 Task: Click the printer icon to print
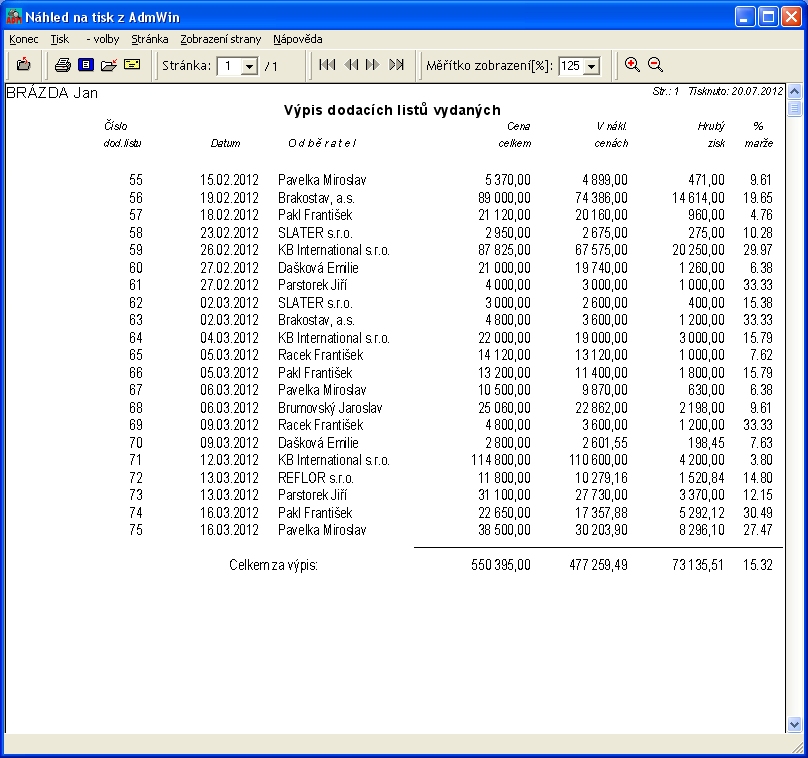click(x=63, y=65)
